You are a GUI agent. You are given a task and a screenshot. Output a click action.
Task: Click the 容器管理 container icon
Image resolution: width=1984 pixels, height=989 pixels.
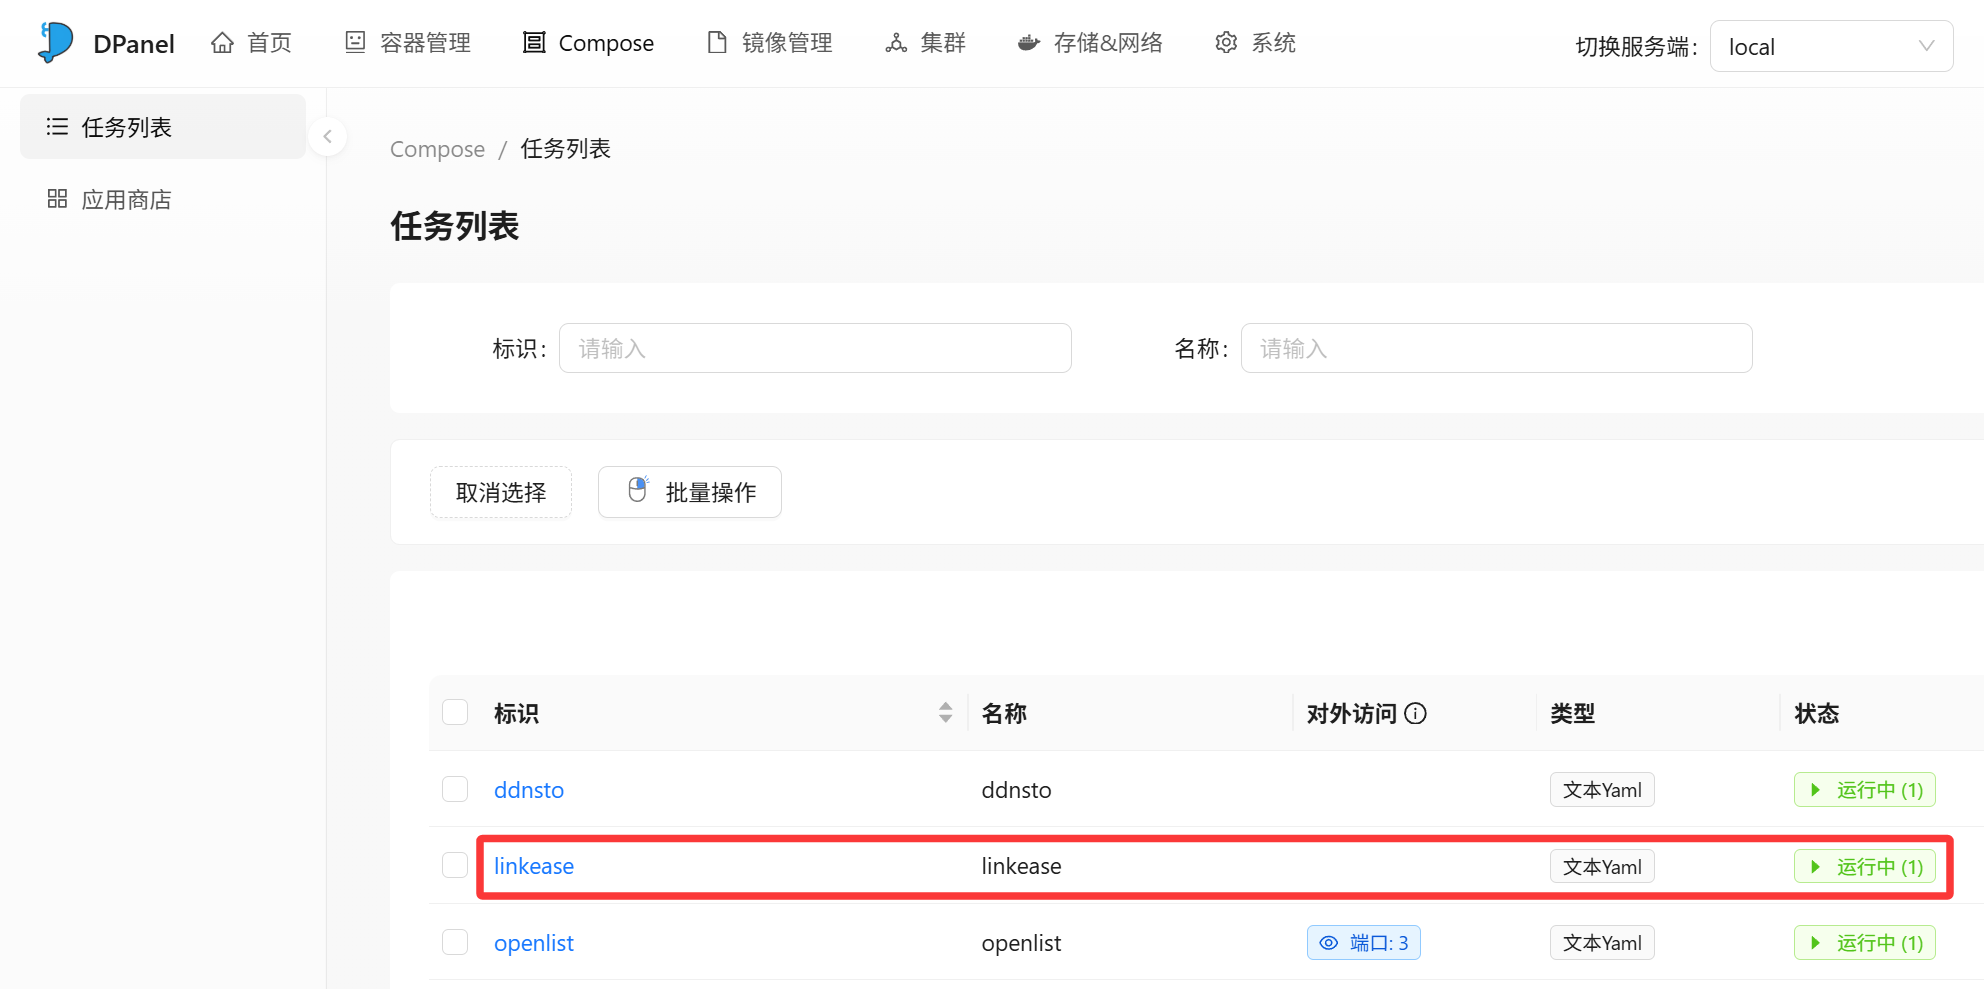pos(355,42)
